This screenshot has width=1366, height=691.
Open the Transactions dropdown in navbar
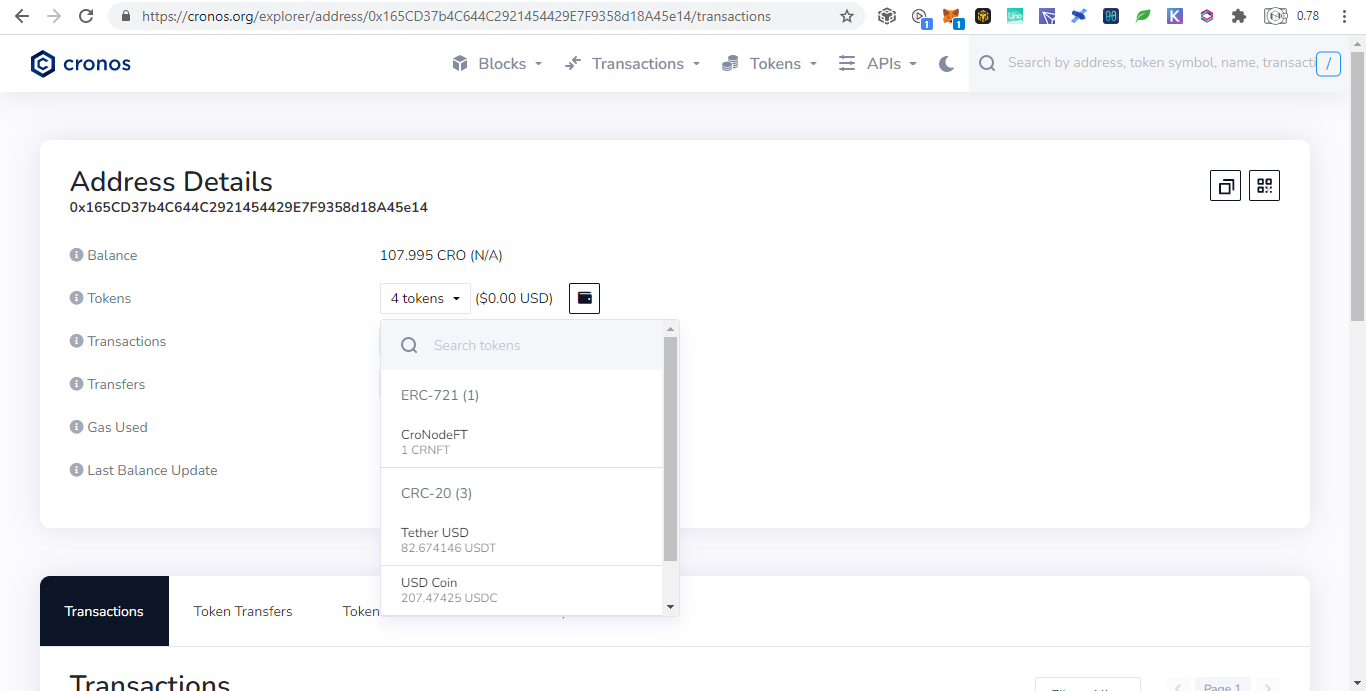(x=633, y=64)
